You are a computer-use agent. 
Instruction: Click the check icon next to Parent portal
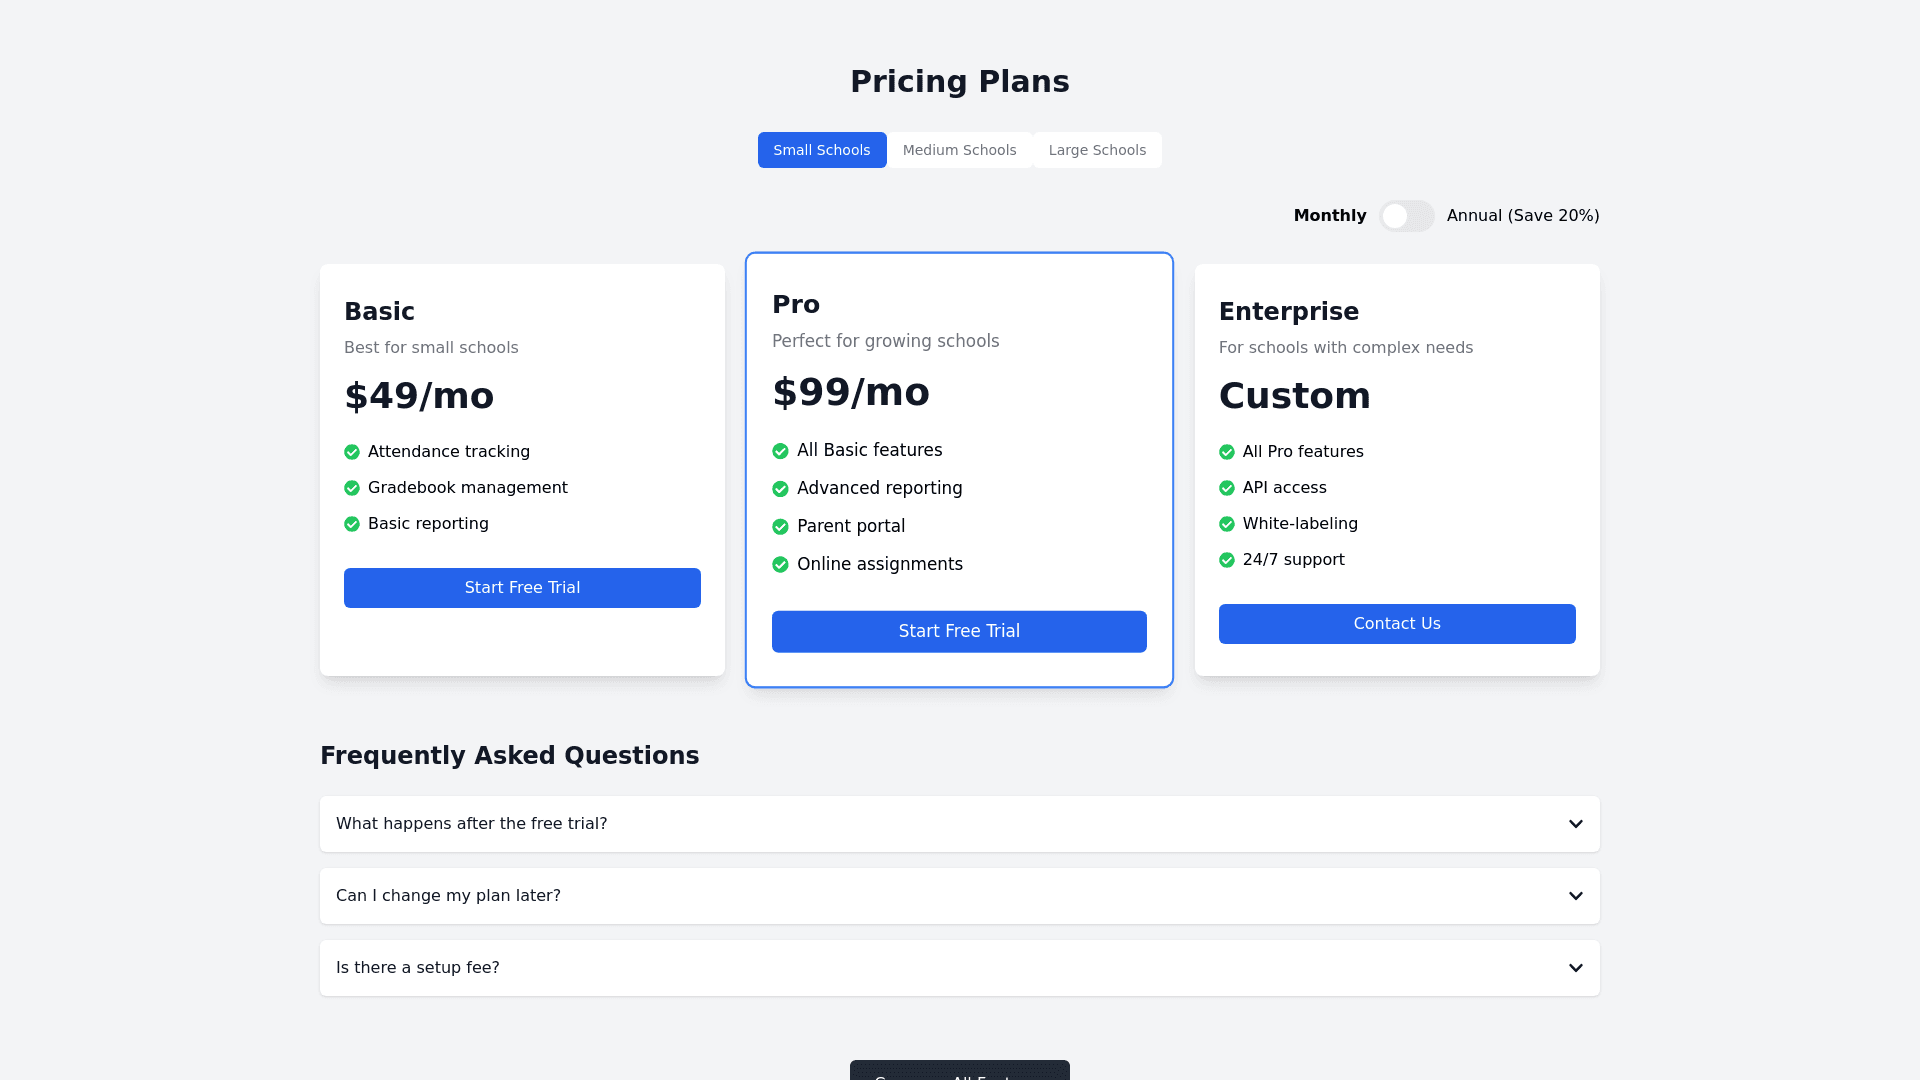click(780, 527)
